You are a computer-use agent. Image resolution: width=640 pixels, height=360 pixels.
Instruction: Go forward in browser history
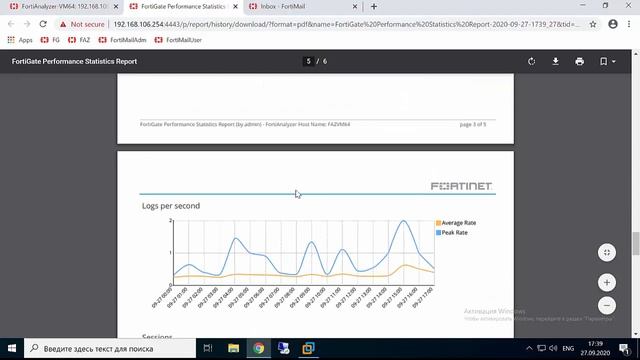(27, 24)
